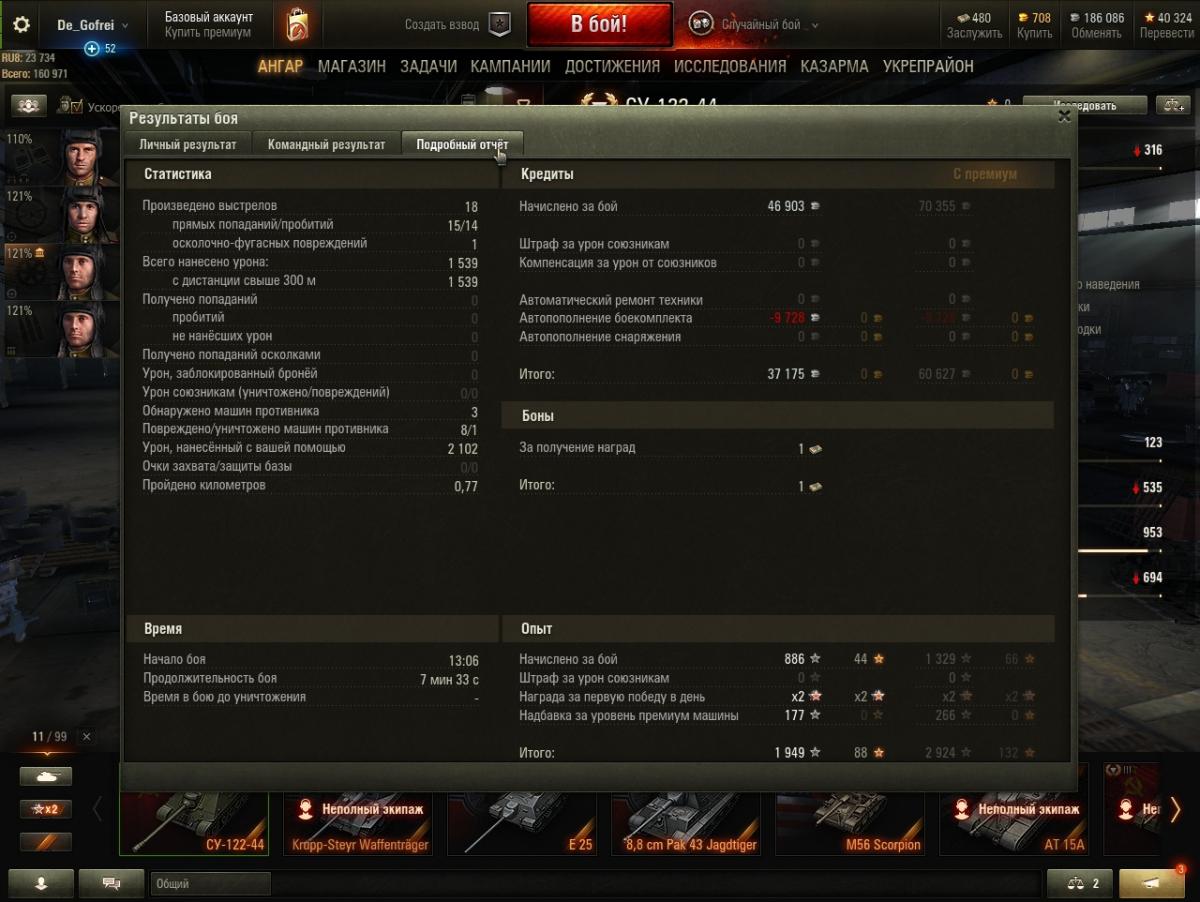Screen dimensions: 1200x902
Task: Open the УКРЕПРАЙОН menu
Action: pos(928,67)
